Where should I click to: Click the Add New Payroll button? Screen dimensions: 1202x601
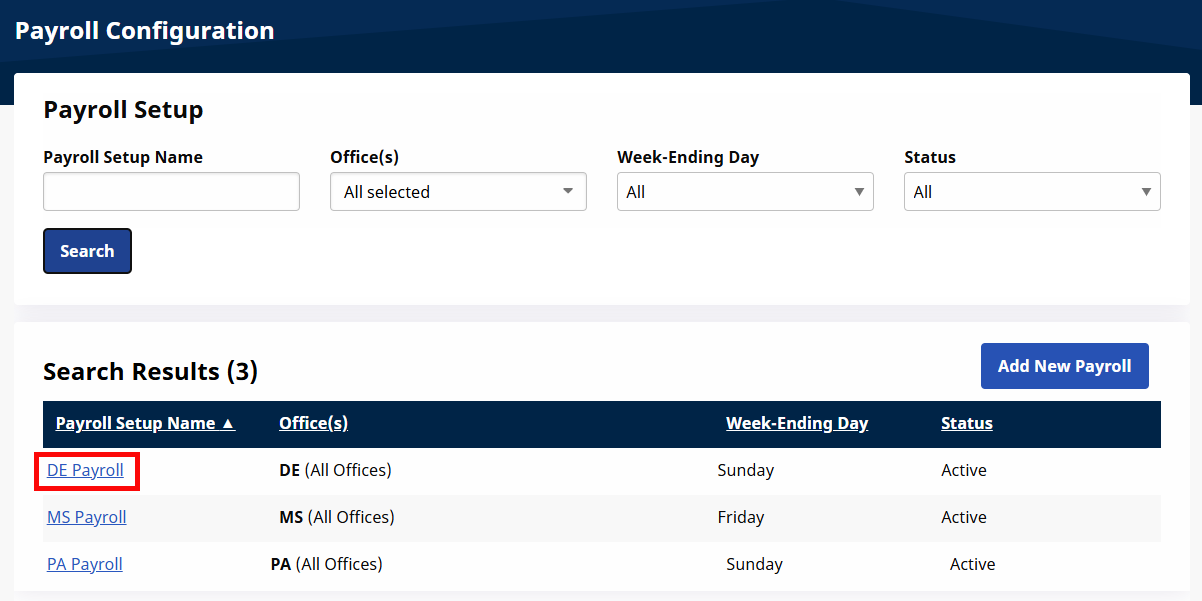[1064, 366]
